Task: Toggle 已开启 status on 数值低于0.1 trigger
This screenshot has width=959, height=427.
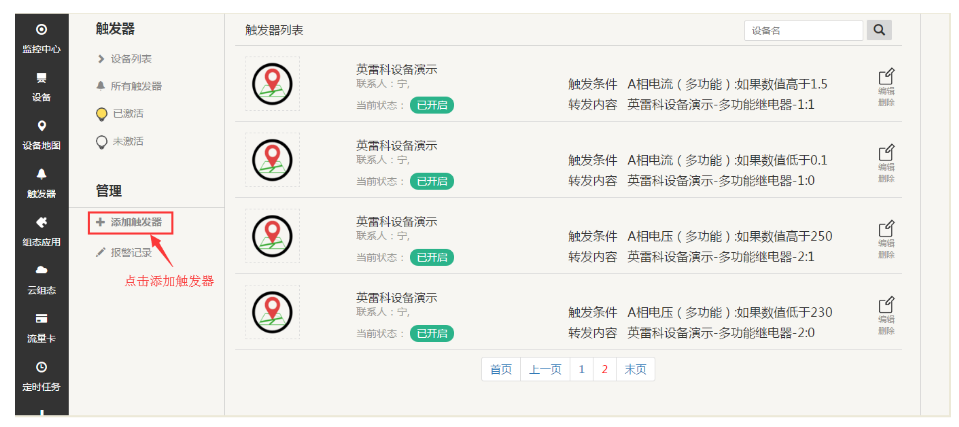Action: coord(431,181)
